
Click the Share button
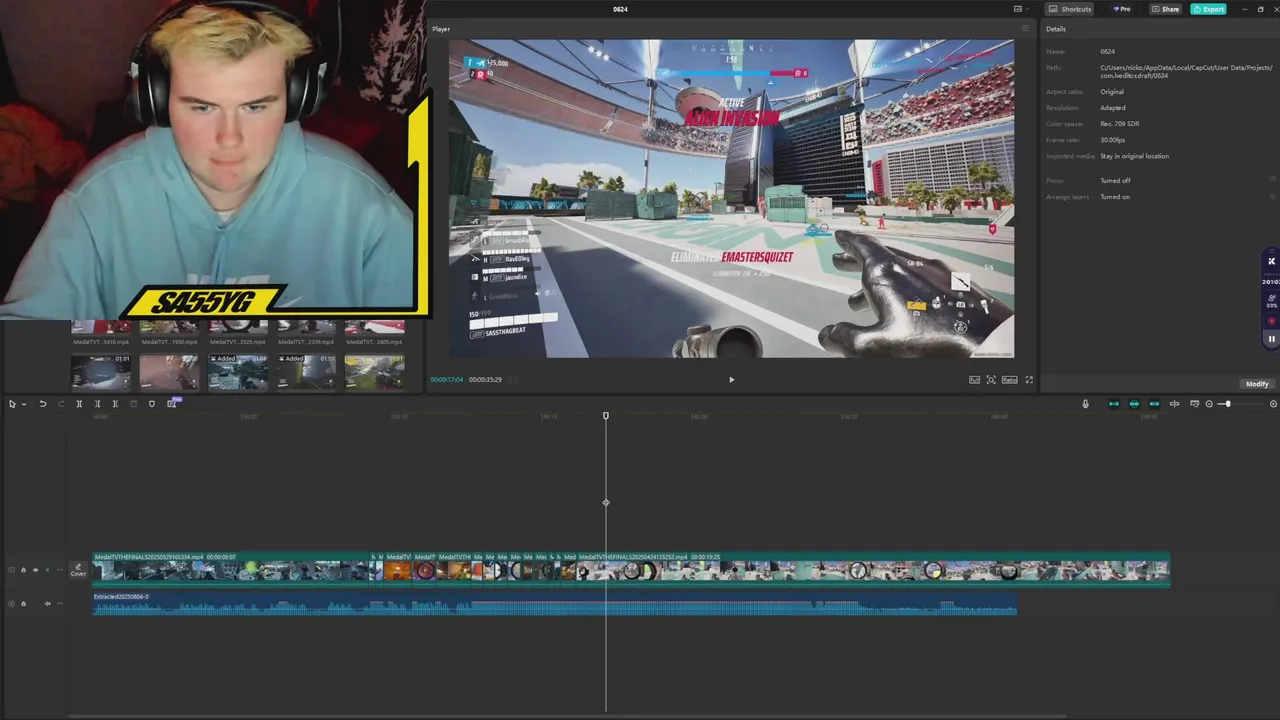coord(1165,9)
